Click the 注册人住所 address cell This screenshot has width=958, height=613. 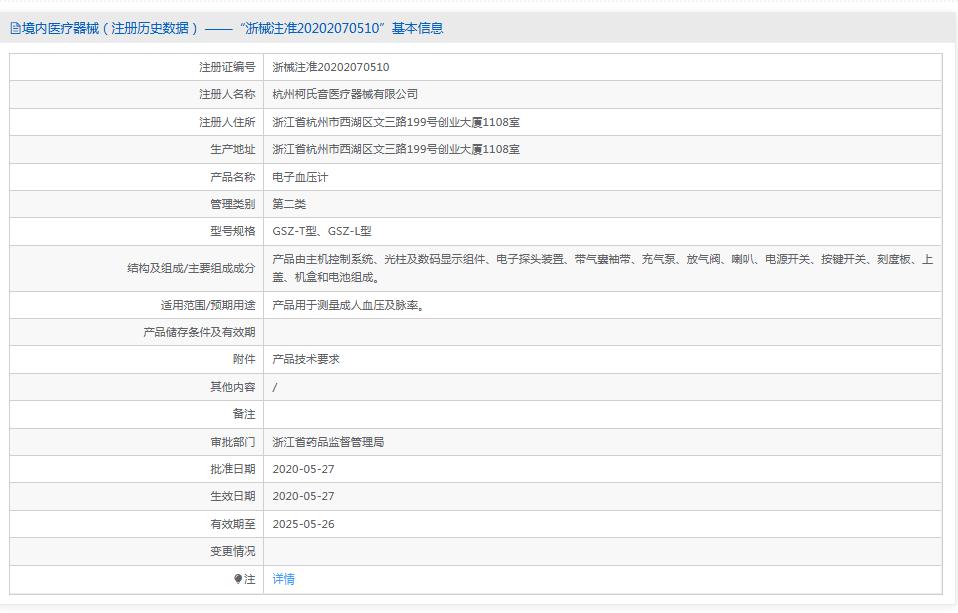(394, 121)
